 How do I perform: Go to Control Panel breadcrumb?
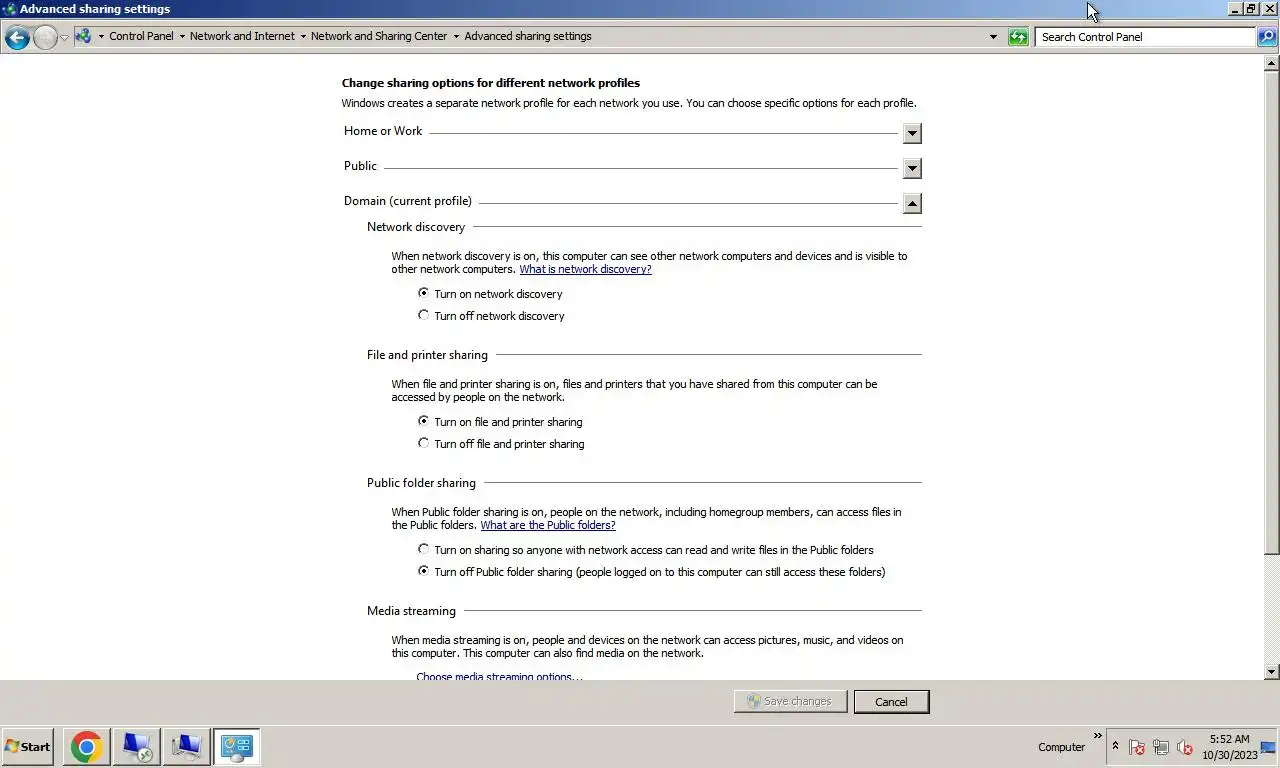coord(141,36)
